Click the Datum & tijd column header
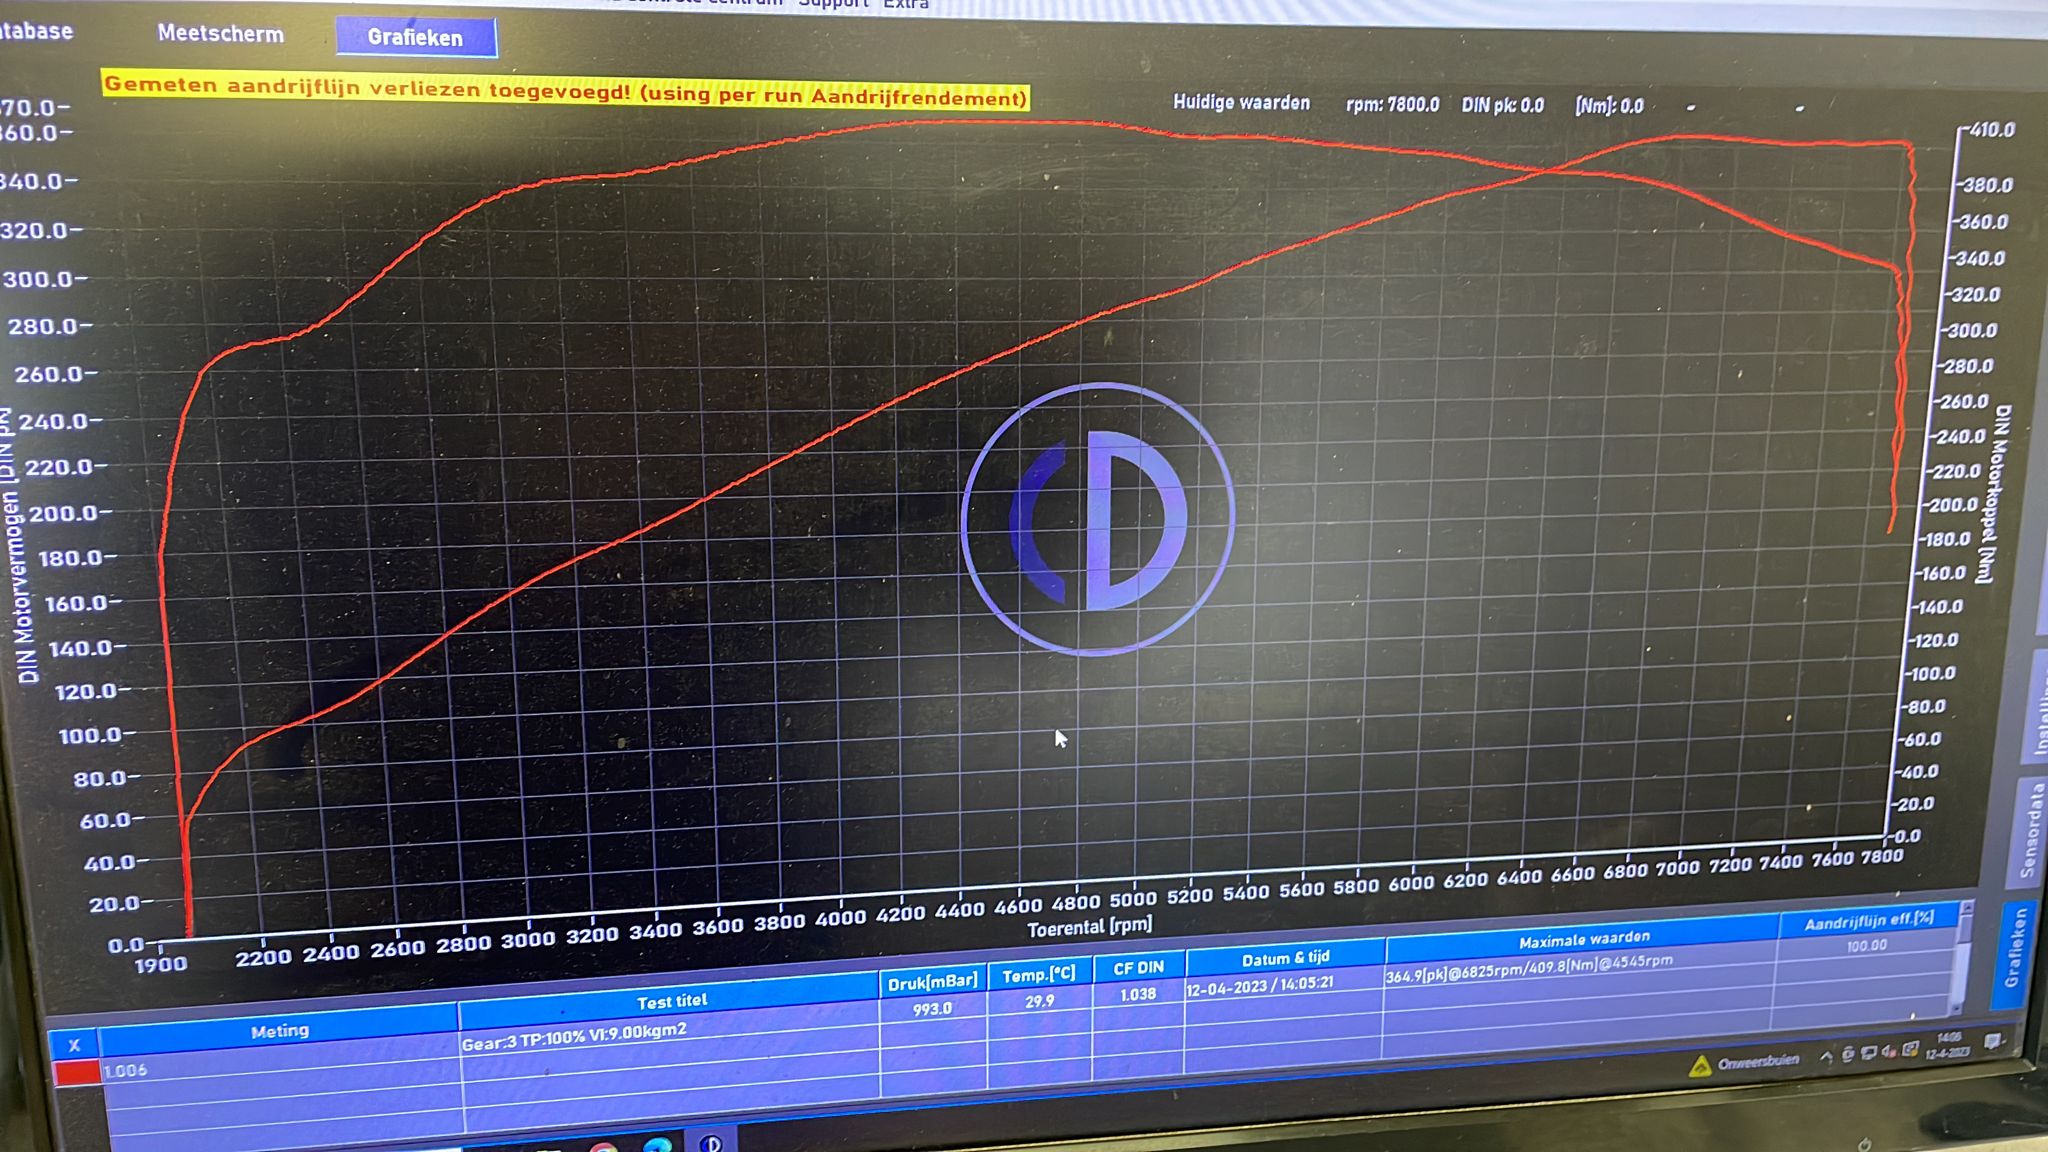This screenshot has height=1152, width=2048. (x=1285, y=957)
